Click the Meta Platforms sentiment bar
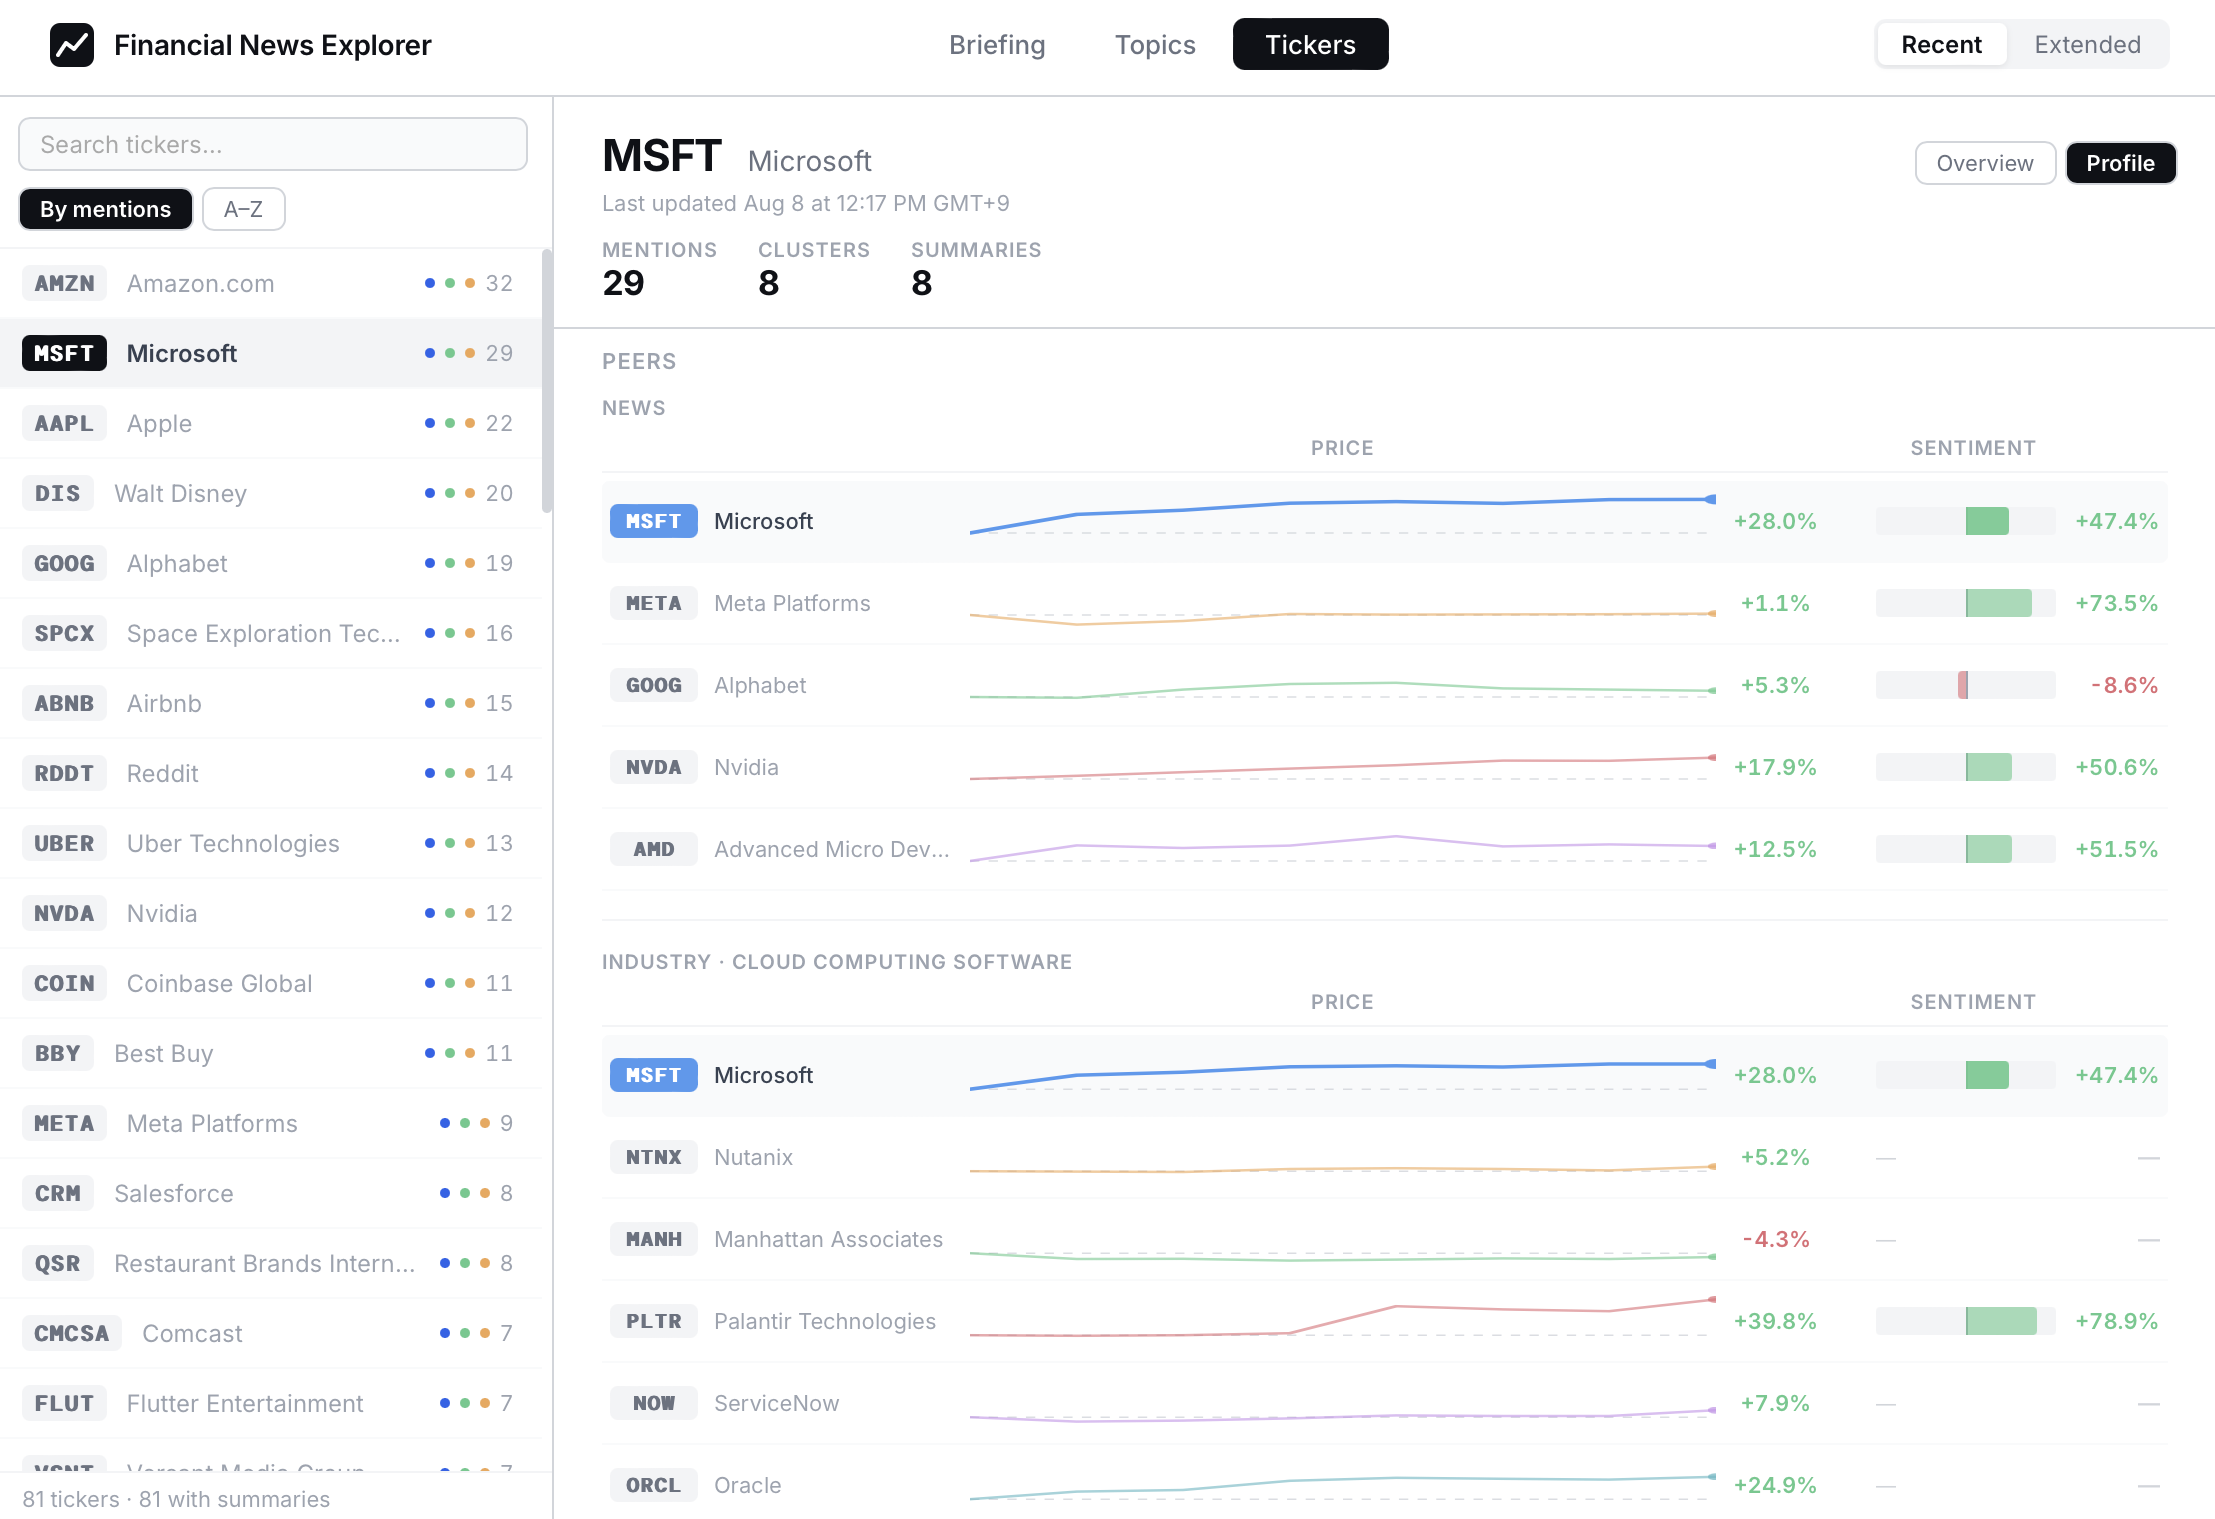 1966,603
